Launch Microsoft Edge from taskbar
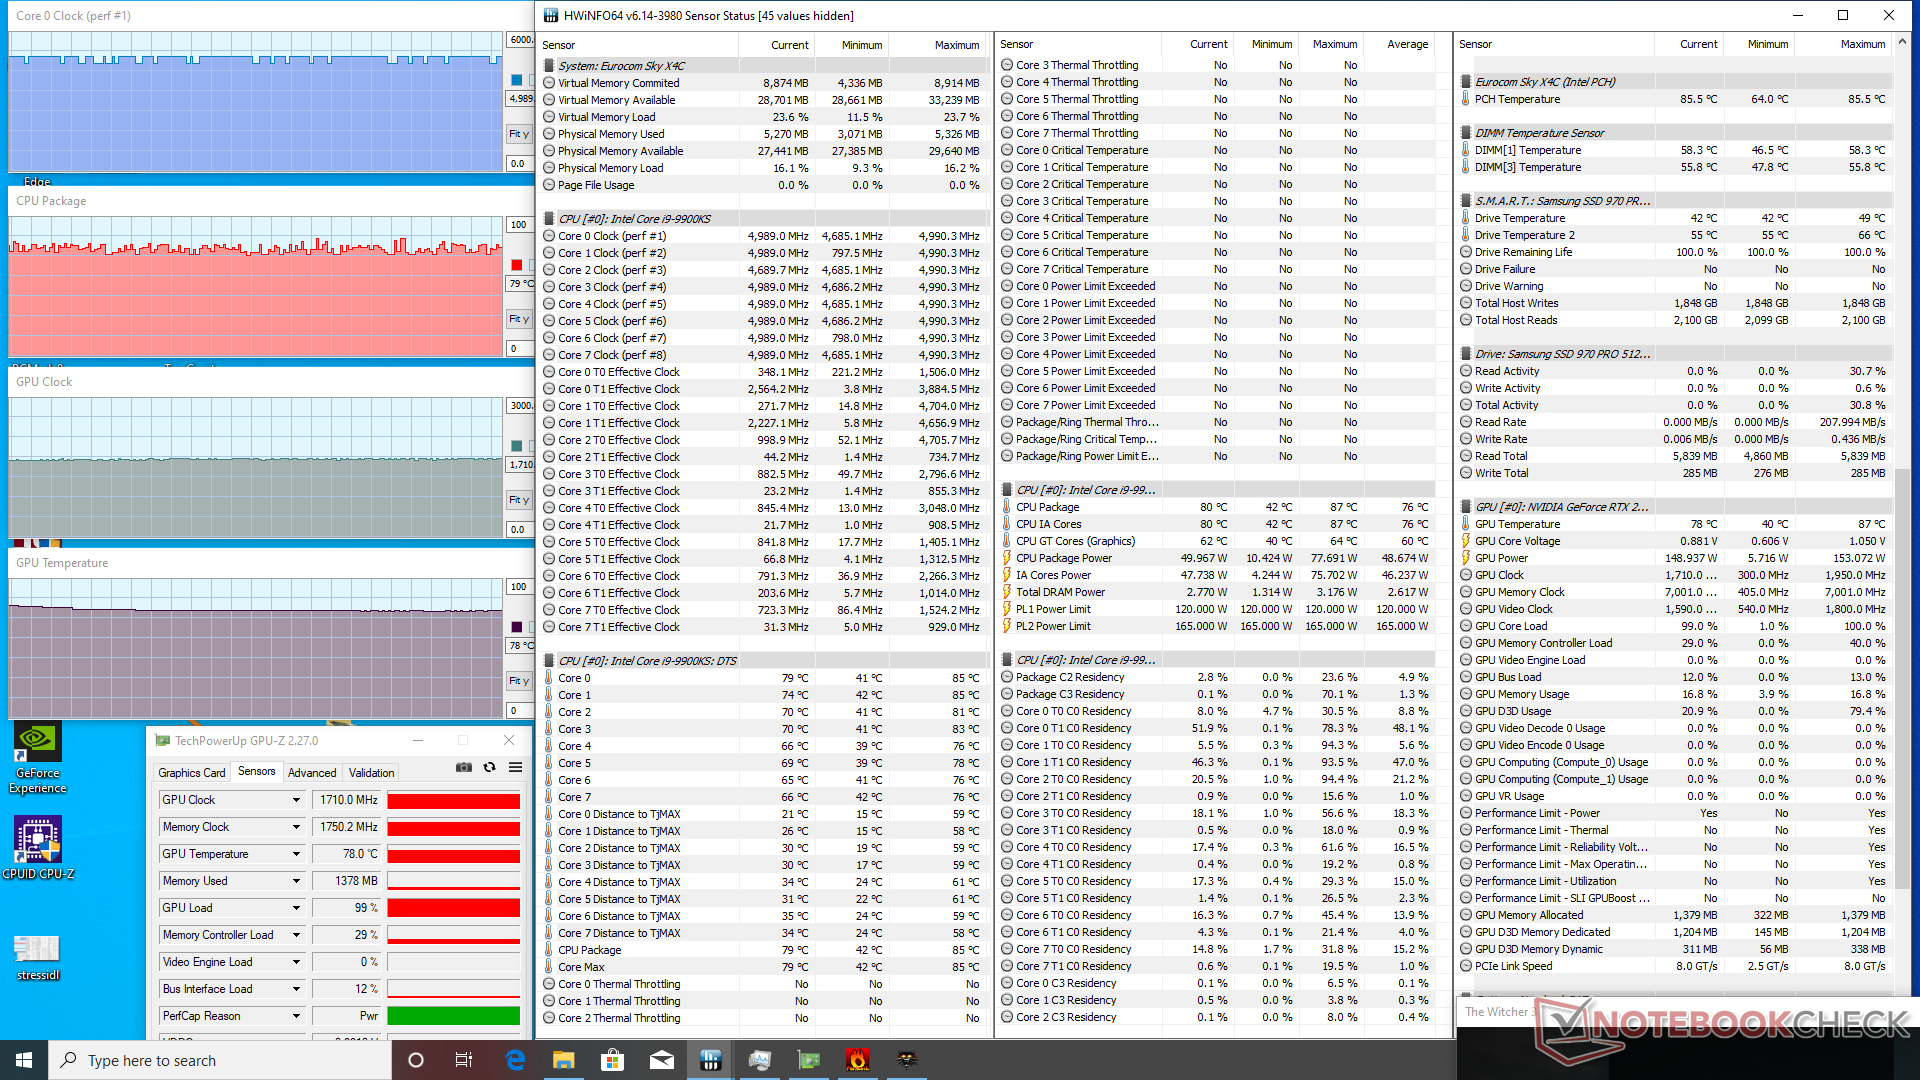 coord(515,1060)
